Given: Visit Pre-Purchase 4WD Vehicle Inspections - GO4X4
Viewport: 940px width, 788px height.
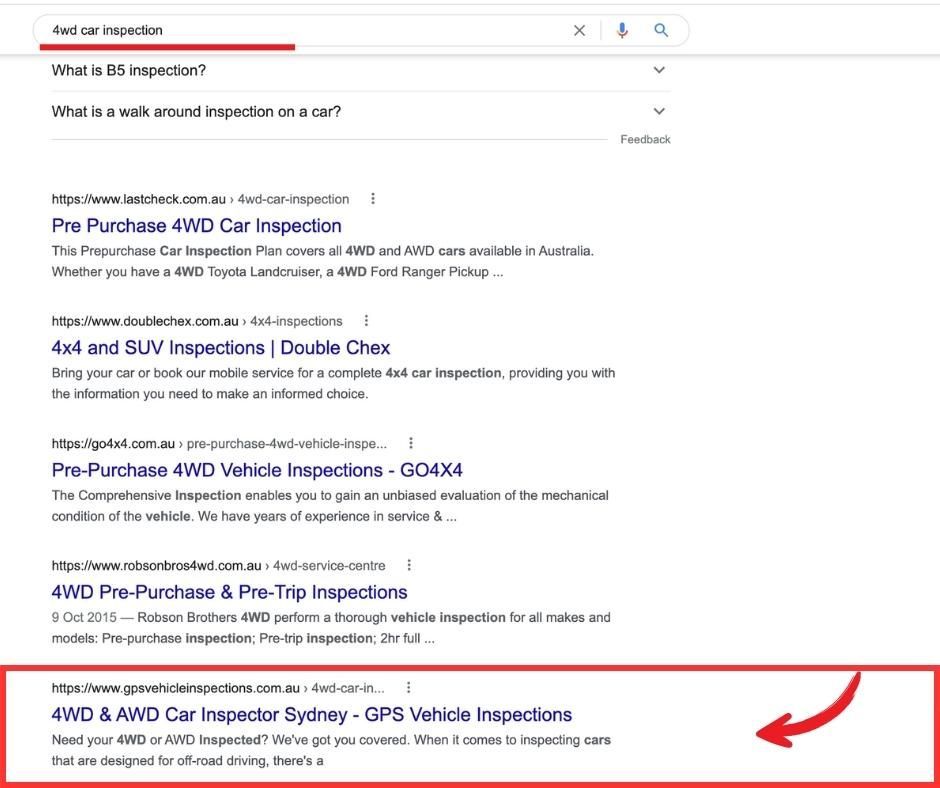Looking at the screenshot, I should pyautogui.click(x=257, y=470).
